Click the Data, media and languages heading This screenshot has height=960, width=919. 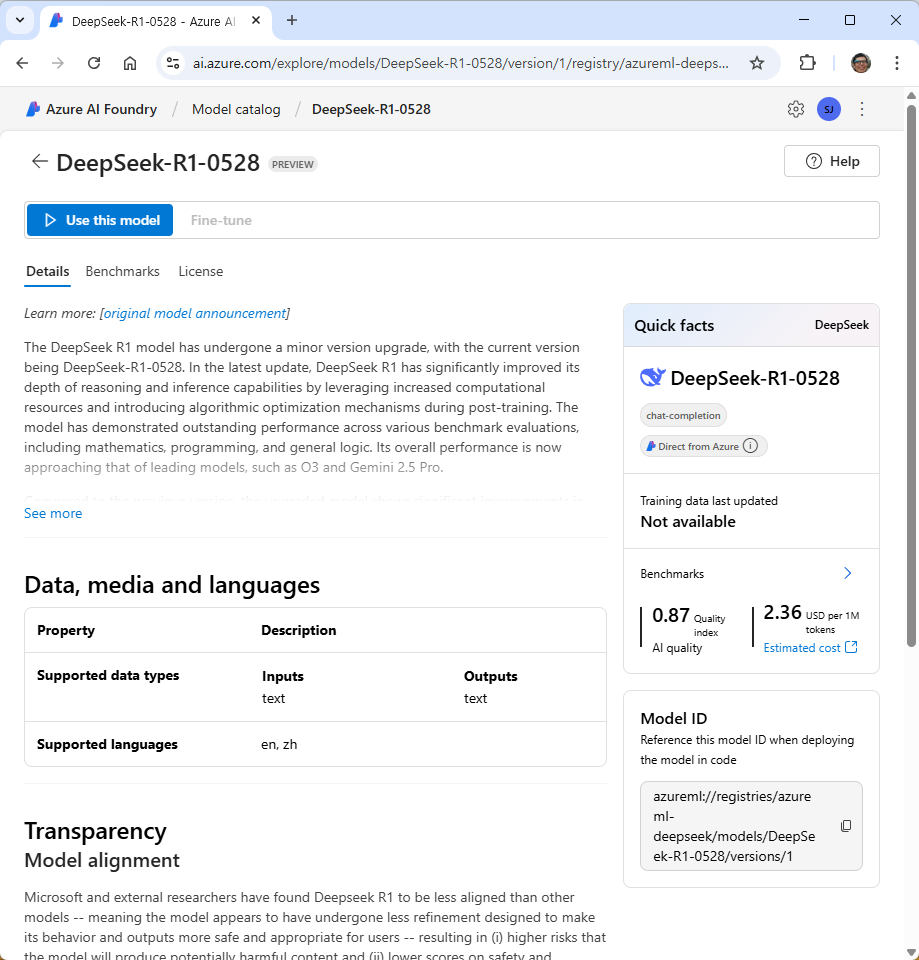[172, 585]
